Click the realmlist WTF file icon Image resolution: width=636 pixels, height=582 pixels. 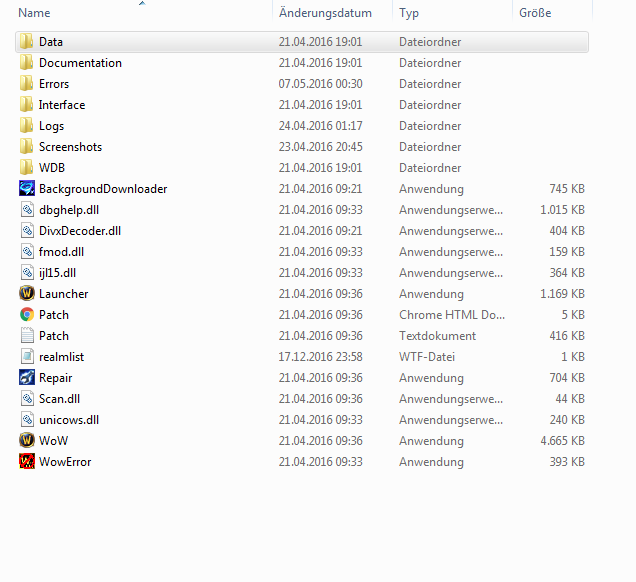coord(27,357)
